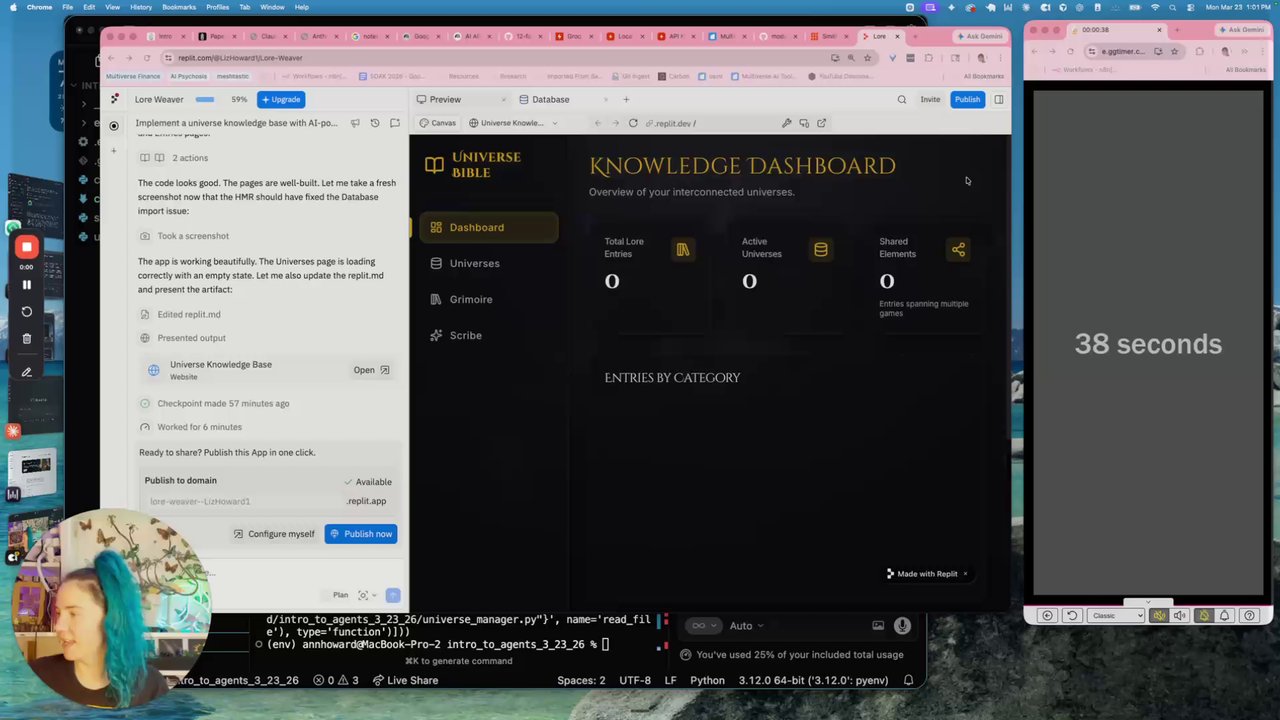Click the Publish now button
This screenshot has height=720, width=1280.
click(361, 534)
